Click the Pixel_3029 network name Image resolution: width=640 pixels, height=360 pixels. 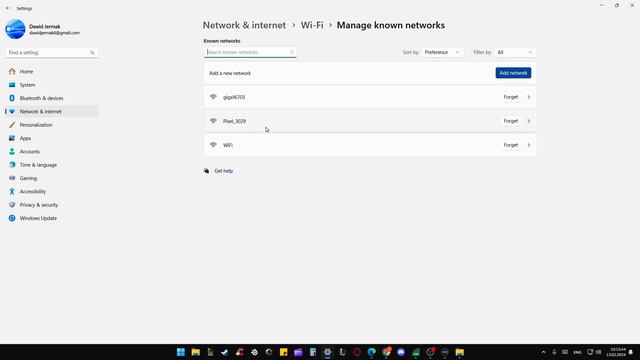[x=234, y=121]
